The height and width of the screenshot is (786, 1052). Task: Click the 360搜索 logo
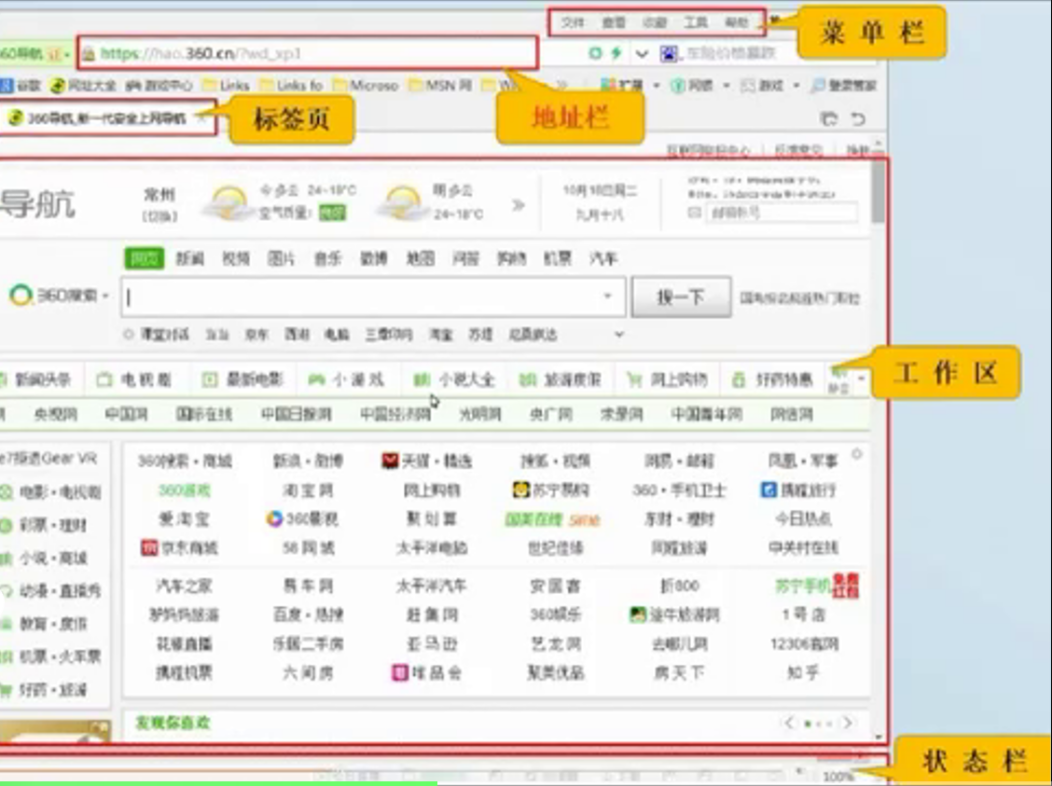(20, 295)
